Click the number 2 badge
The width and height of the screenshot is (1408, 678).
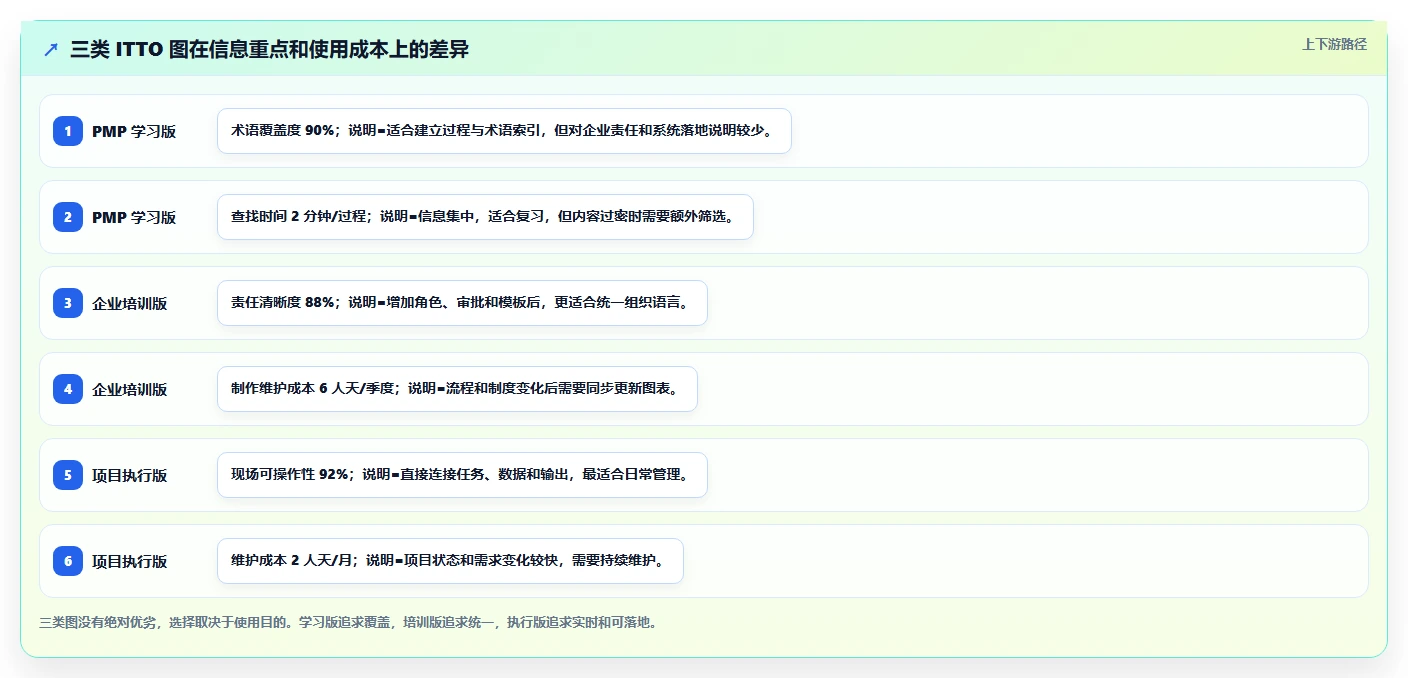(x=68, y=216)
